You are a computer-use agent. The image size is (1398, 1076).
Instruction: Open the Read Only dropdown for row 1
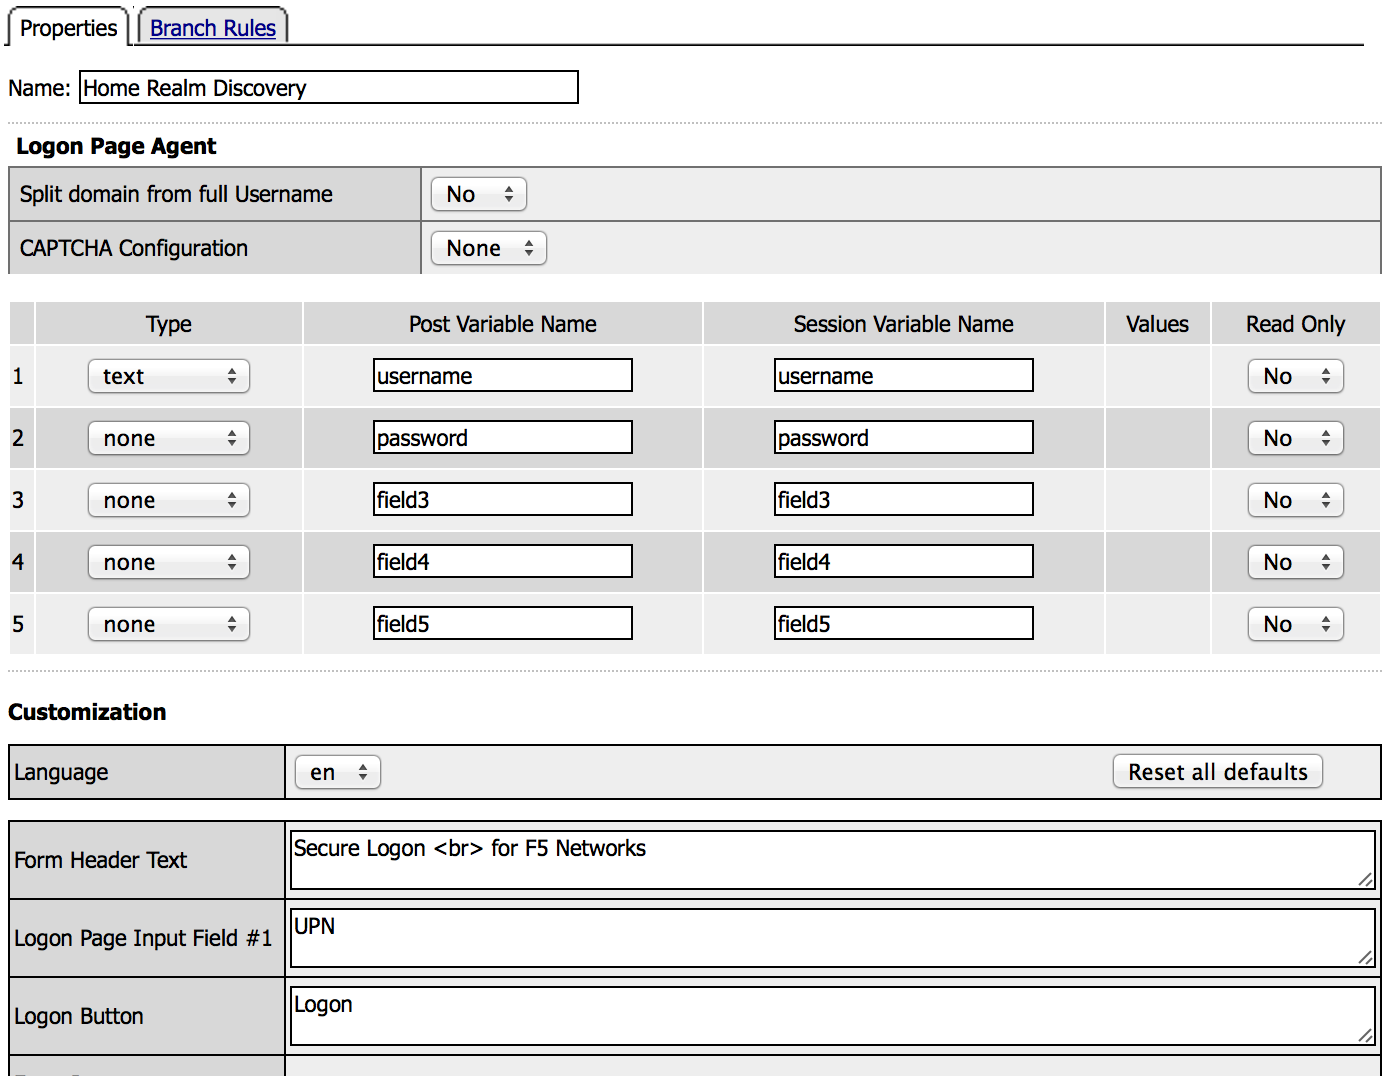tap(1295, 376)
